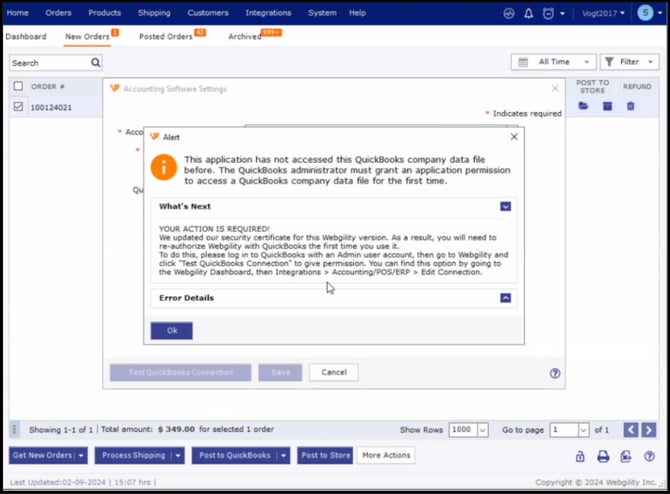
Task: Open the Filter dropdown
Action: (x=628, y=62)
